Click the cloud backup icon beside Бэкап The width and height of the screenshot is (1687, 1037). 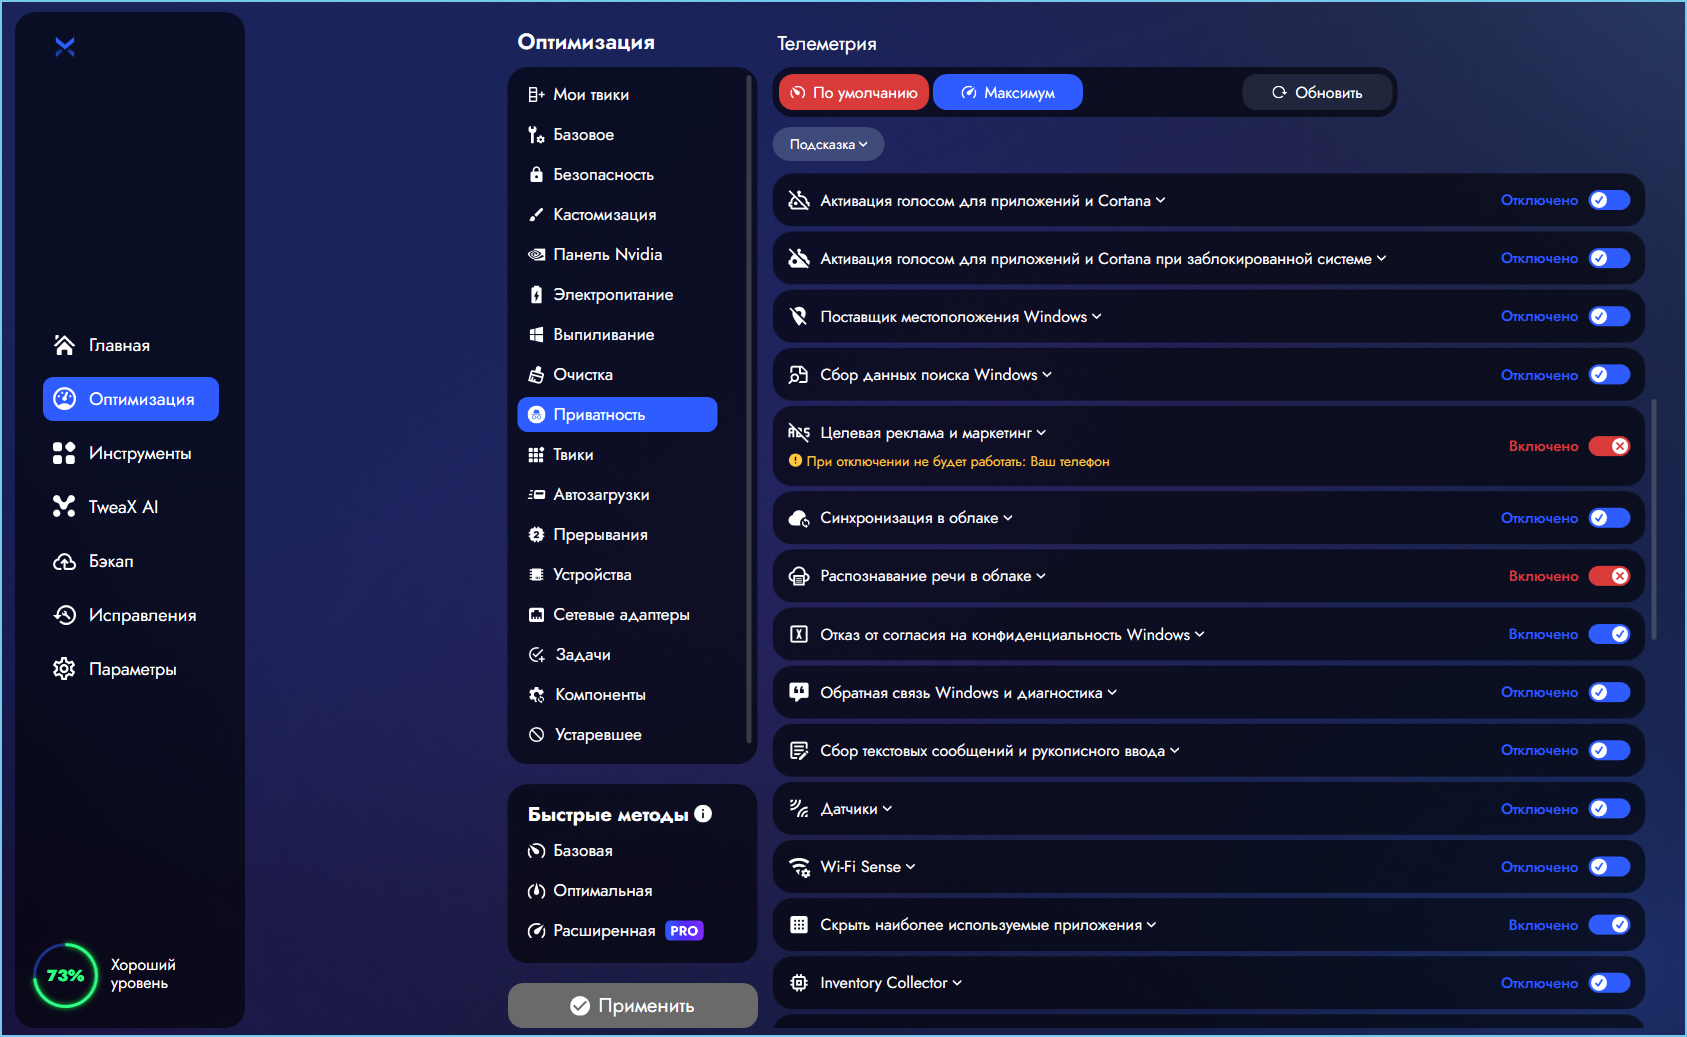[x=64, y=561]
